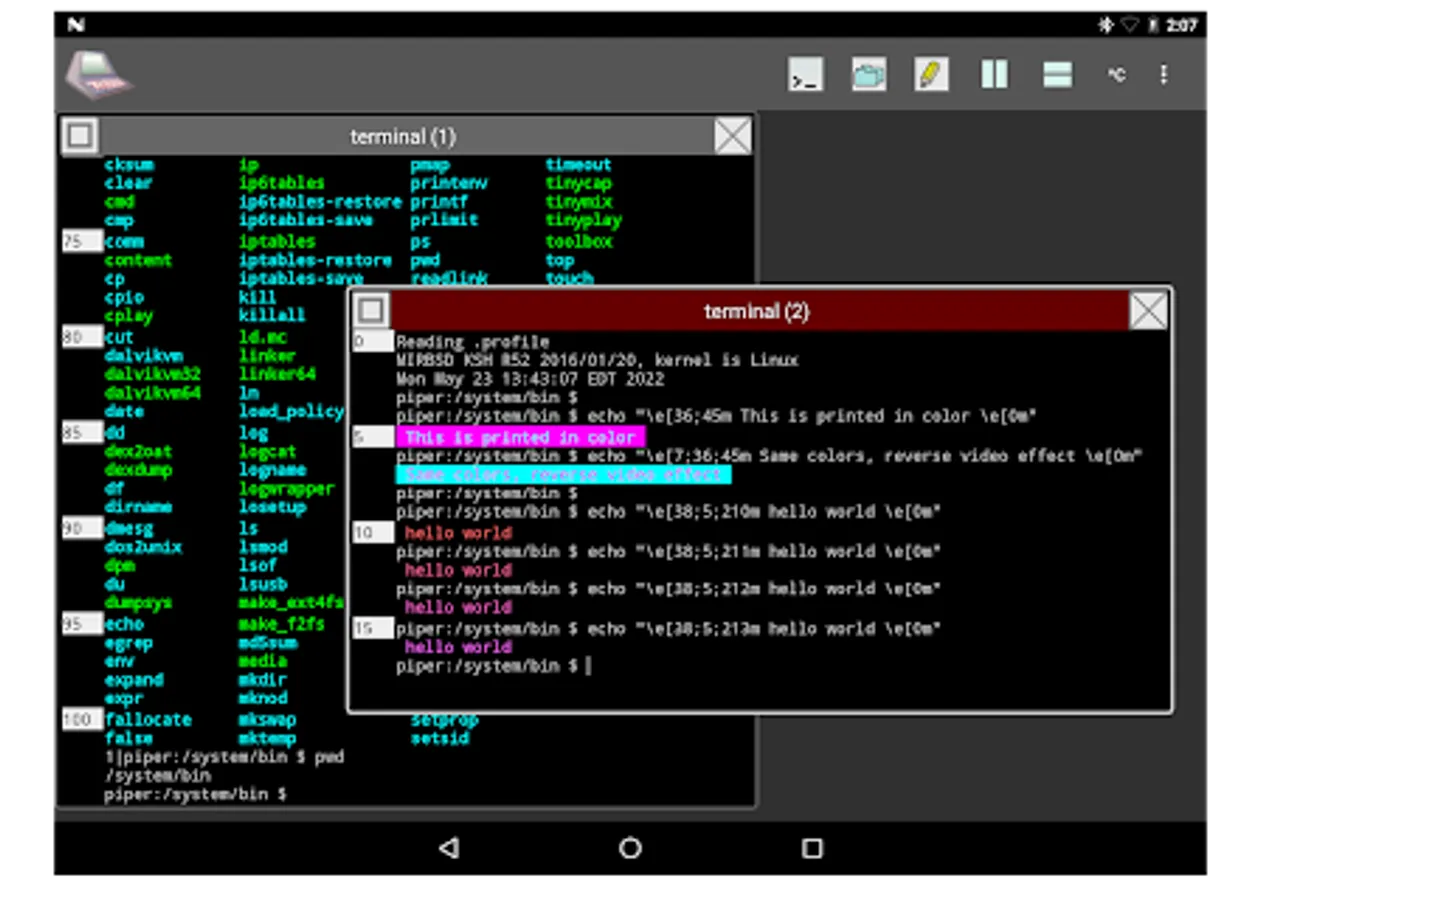1440x900 pixels.
Task: Click line number 100 marker in terminal (1)
Action: [78, 719]
